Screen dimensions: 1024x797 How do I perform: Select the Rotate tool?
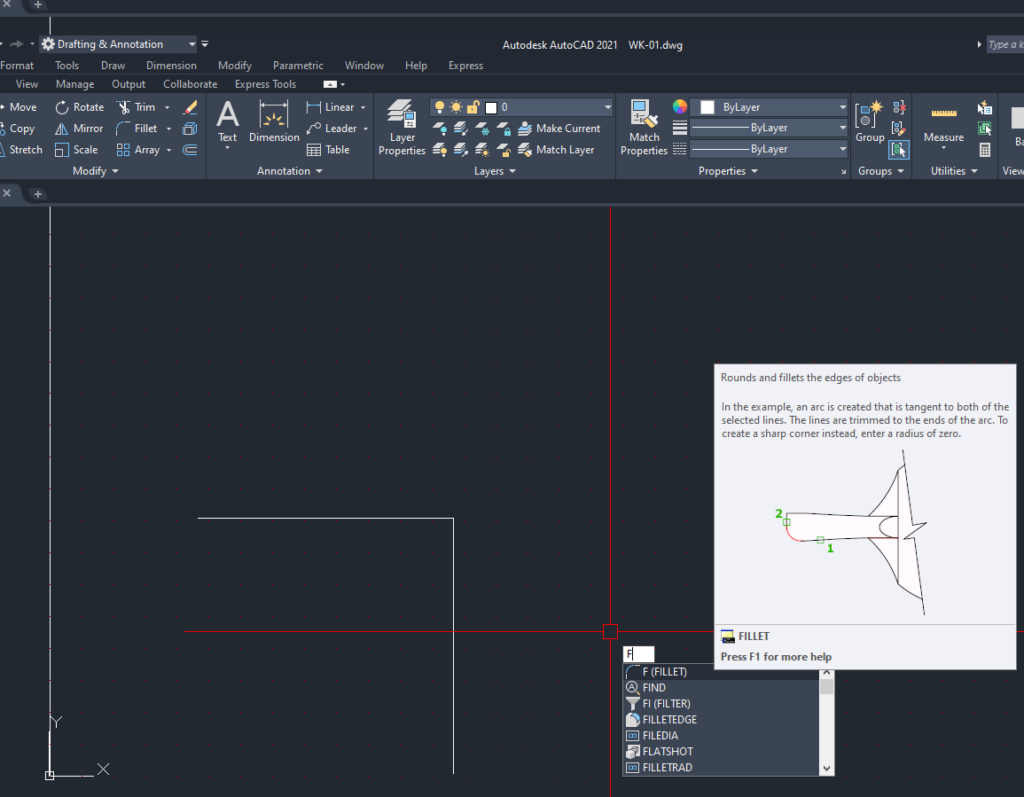[79, 107]
